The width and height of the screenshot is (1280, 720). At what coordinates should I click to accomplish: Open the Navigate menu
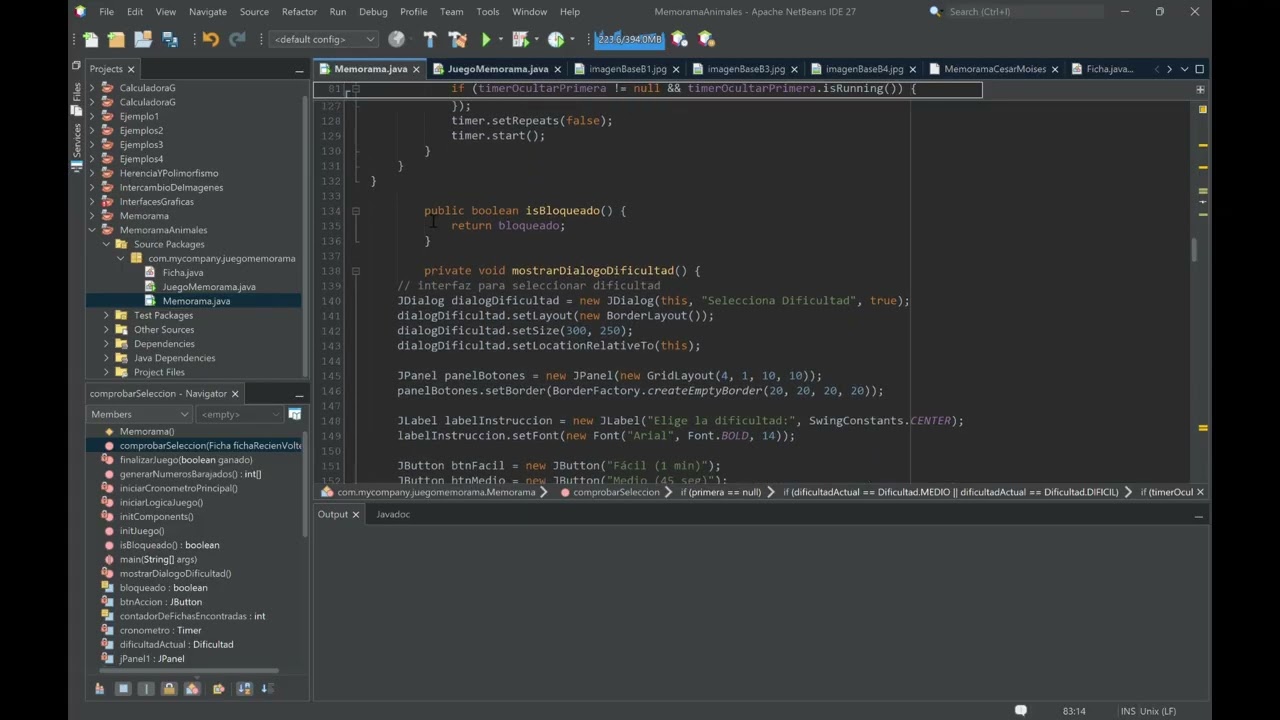(x=208, y=11)
